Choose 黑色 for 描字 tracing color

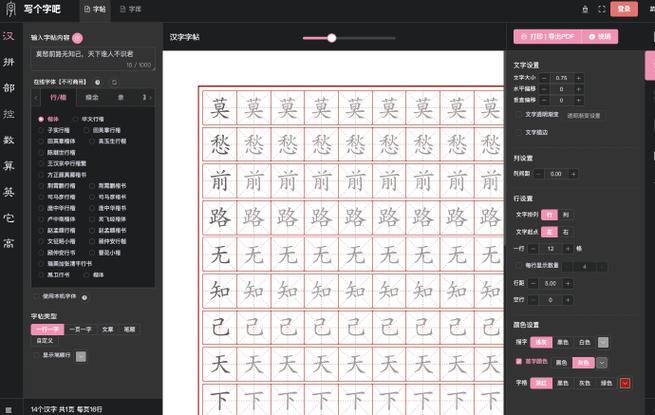(x=563, y=342)
